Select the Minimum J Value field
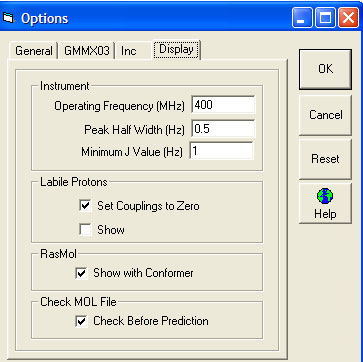This screenshot has width=363, height=362. pyautogui.click(x=221, y=151)
